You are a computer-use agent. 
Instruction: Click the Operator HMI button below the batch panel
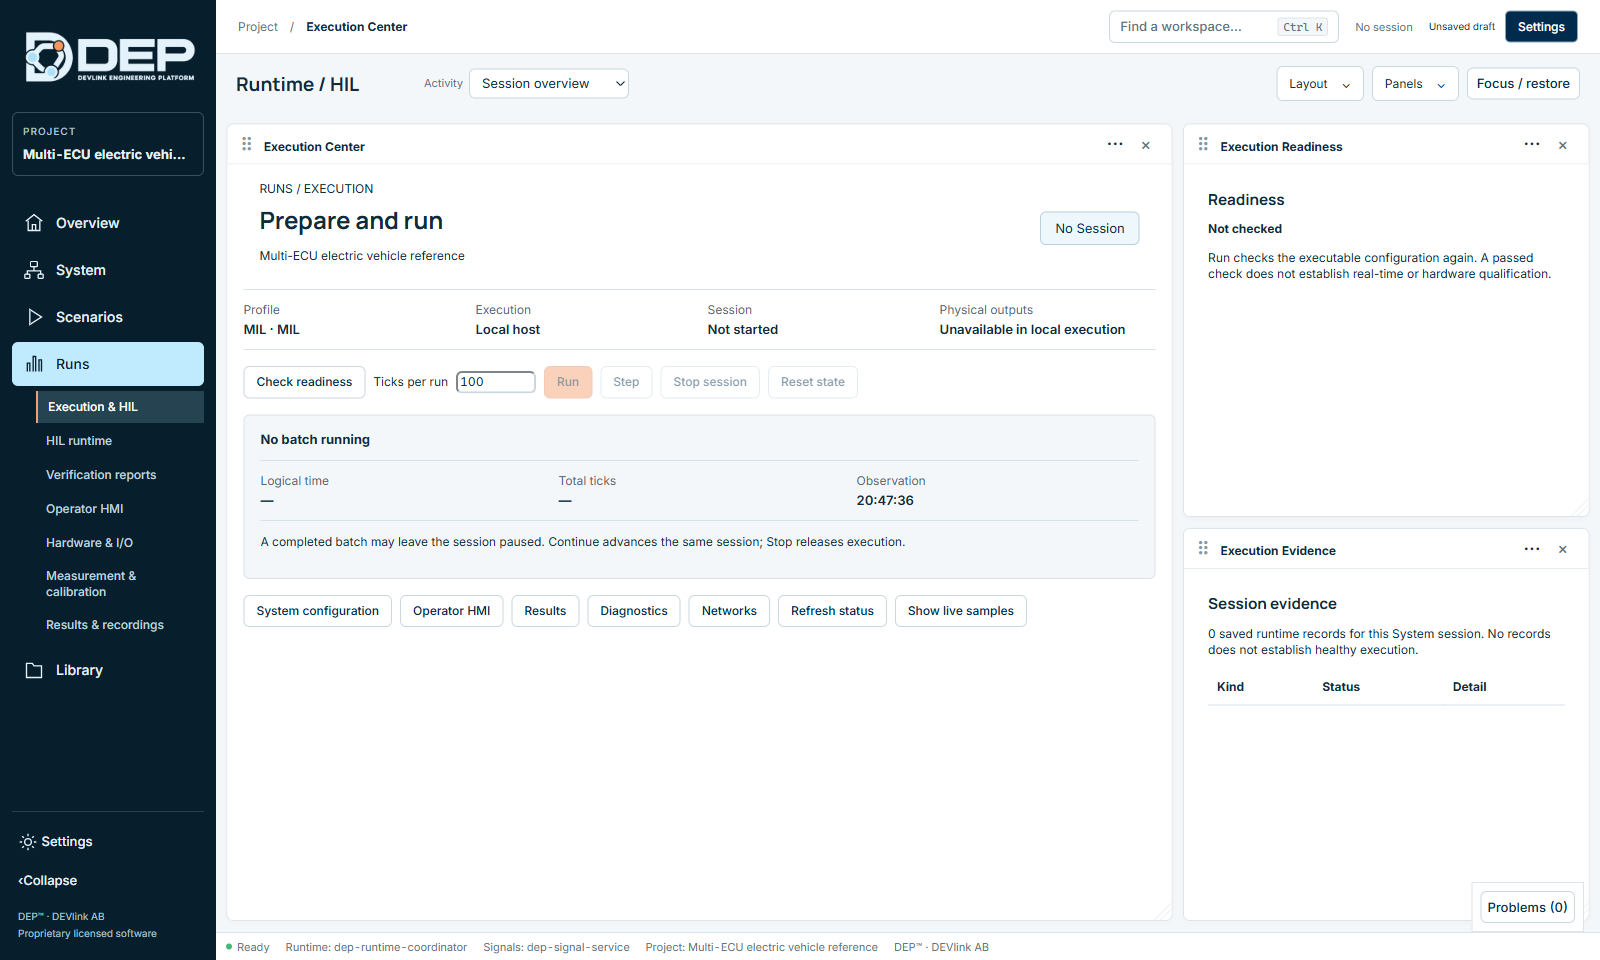pos(451,611)
